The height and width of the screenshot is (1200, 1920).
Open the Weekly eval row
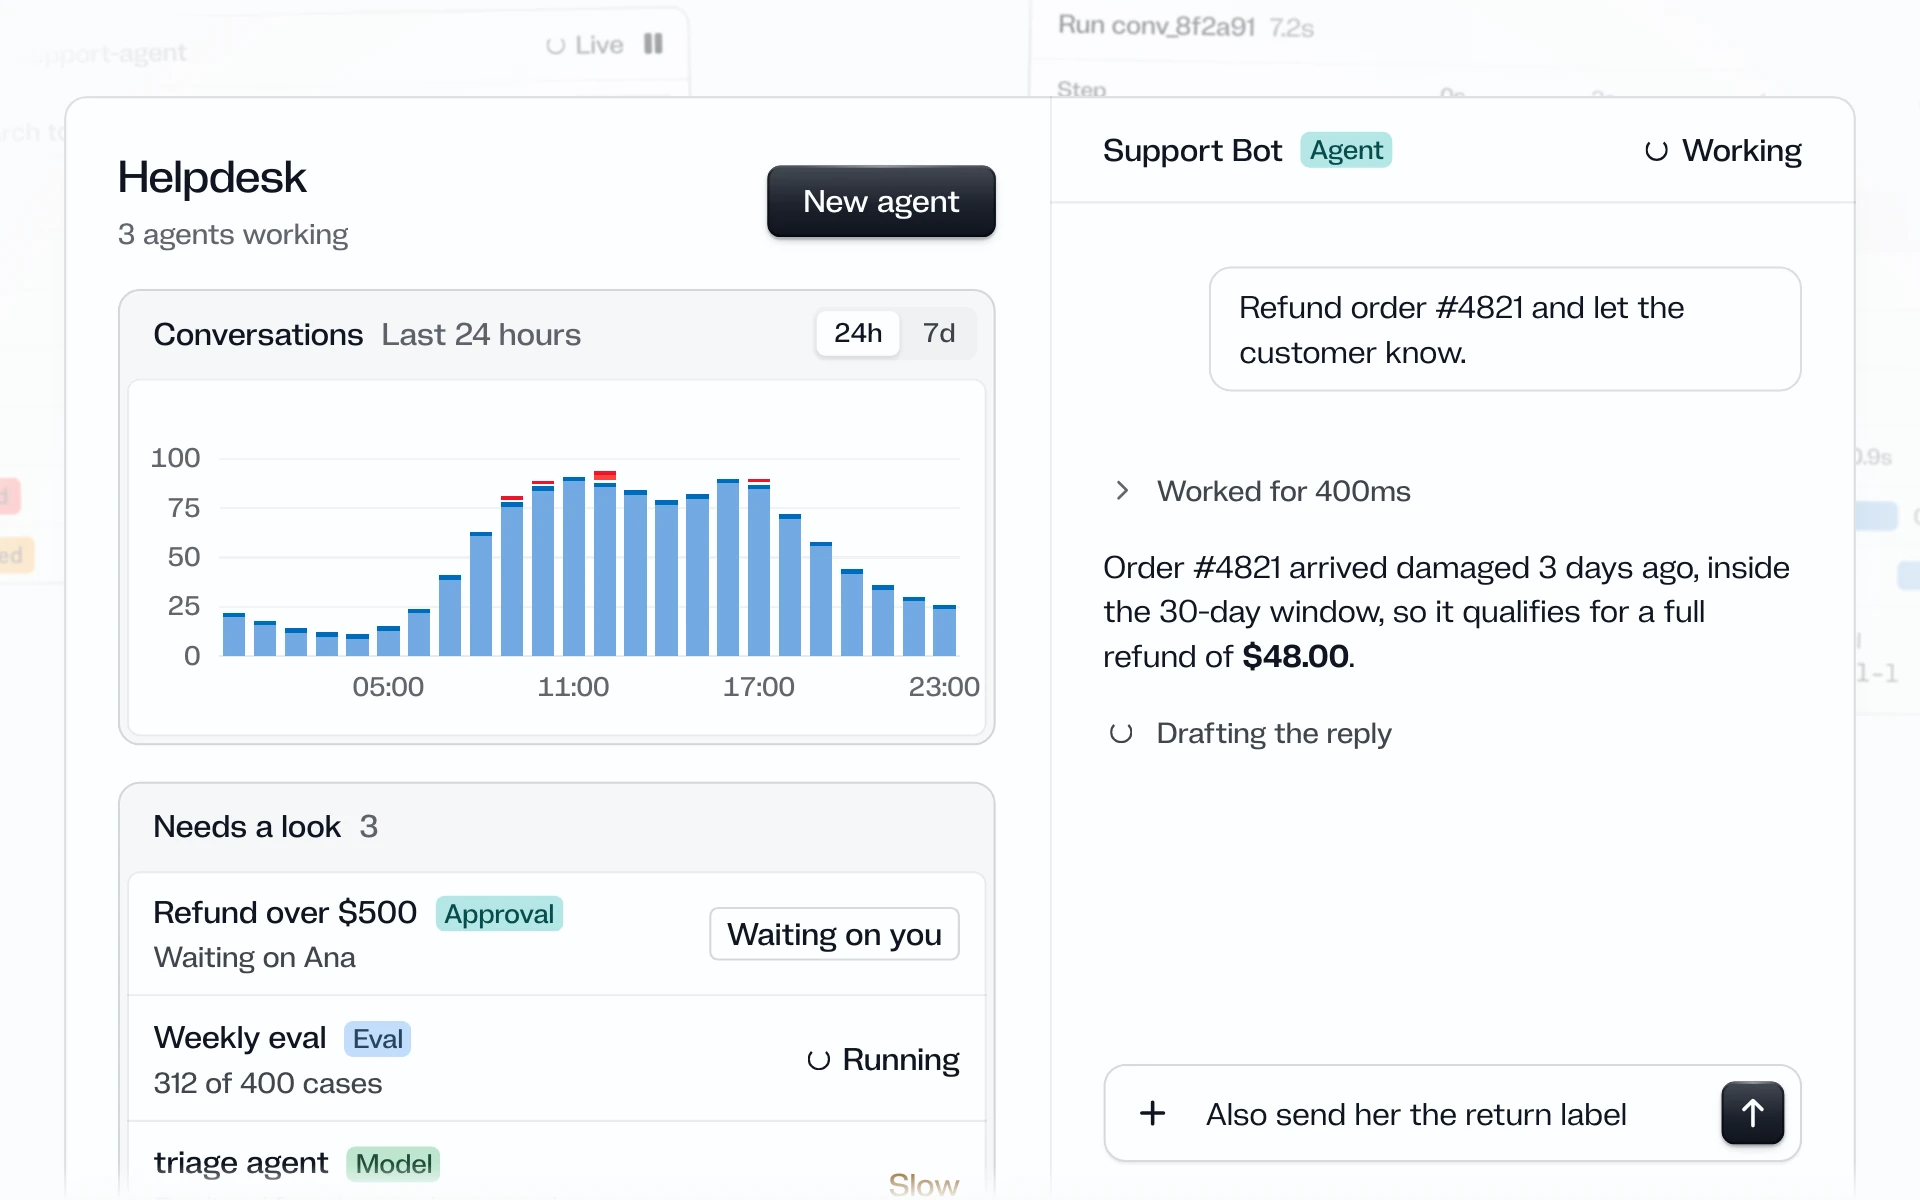click(x=557, y=1059)
